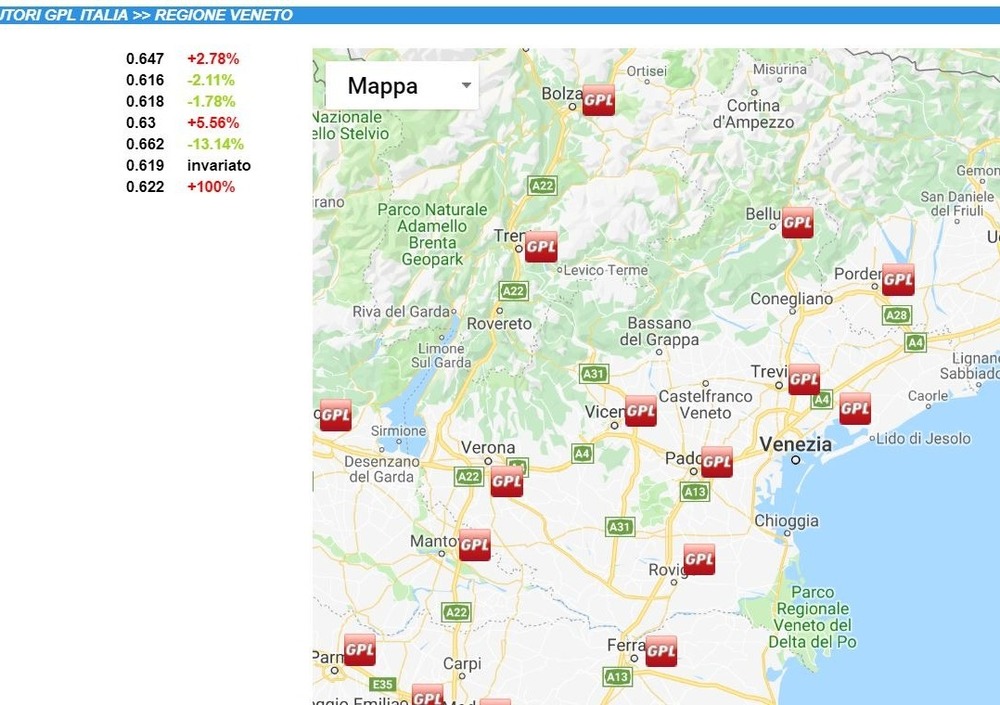Screen dimensions: 1000x705
Task: Open the GPL marker near Verona
Action: coord(507,481)
